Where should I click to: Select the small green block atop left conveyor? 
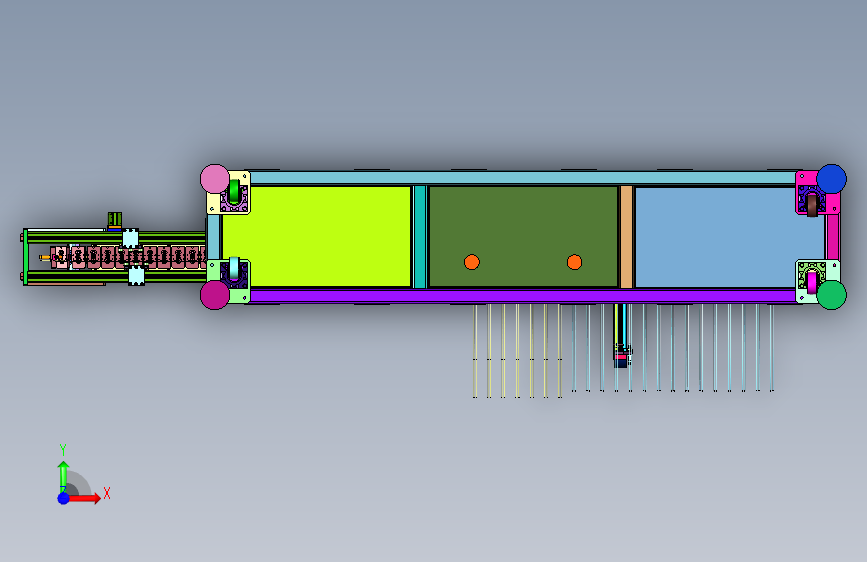[114, 220]
